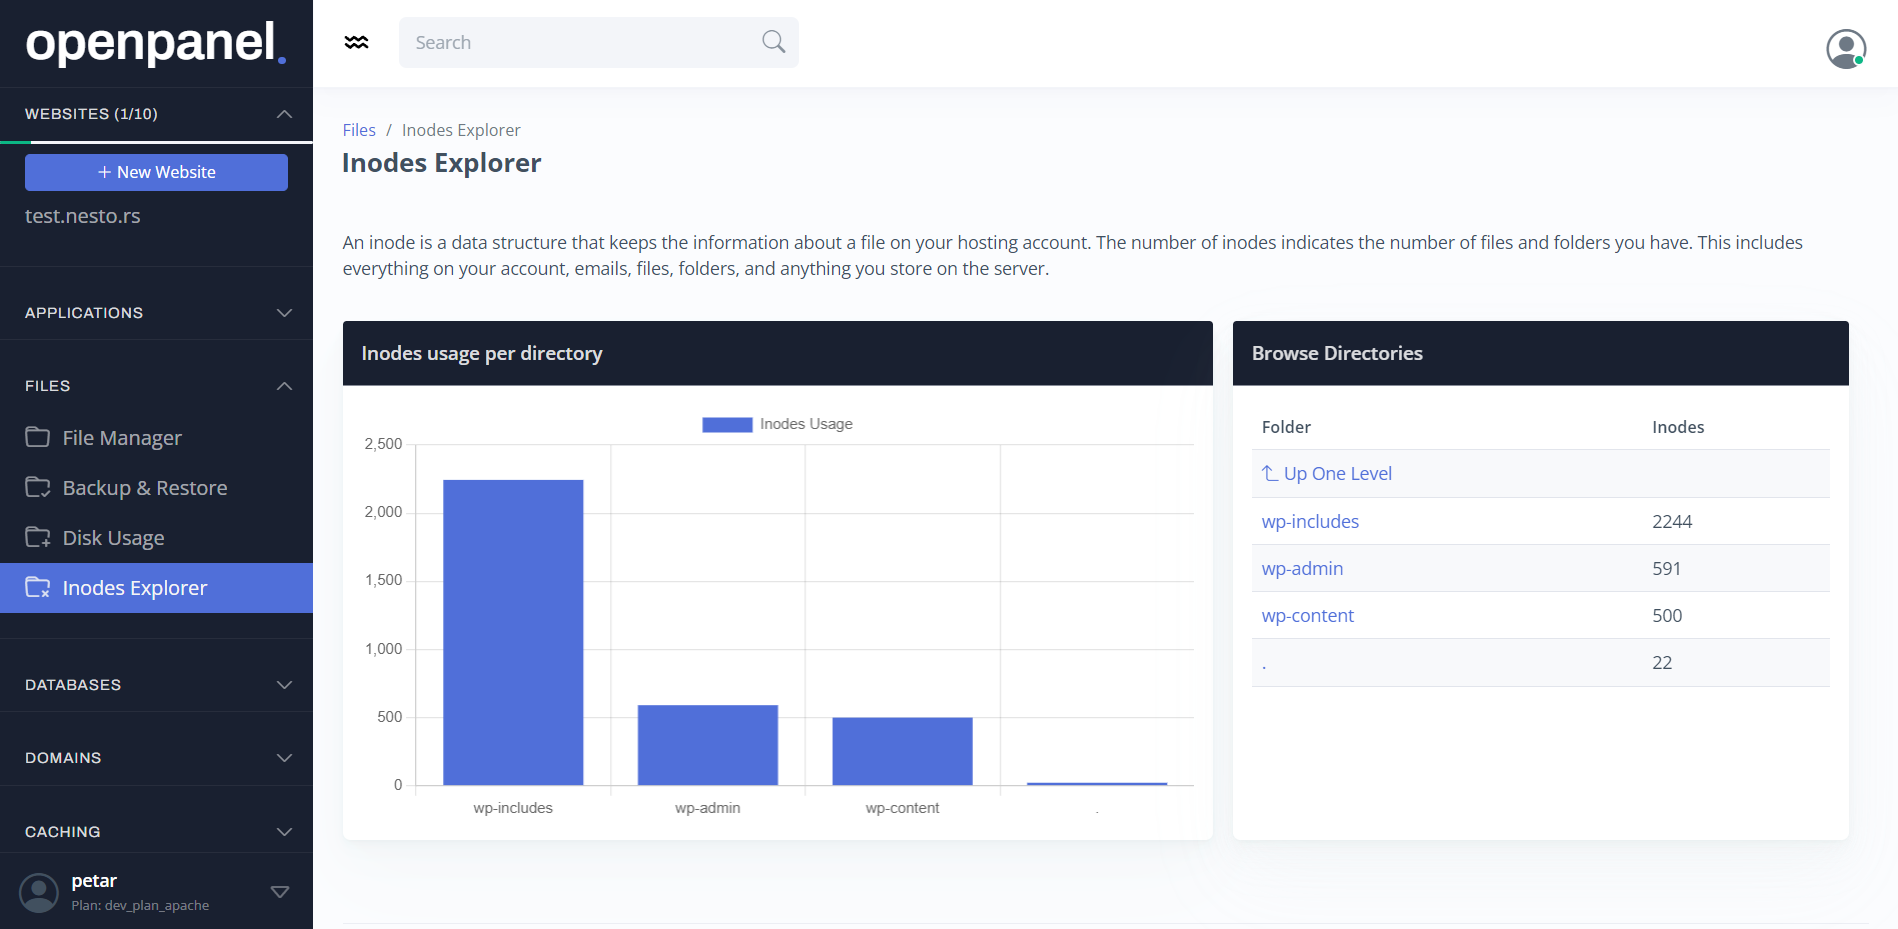1898x929 pixels.
Task: Click the search magnifier icon
Action: pos(773,42)
